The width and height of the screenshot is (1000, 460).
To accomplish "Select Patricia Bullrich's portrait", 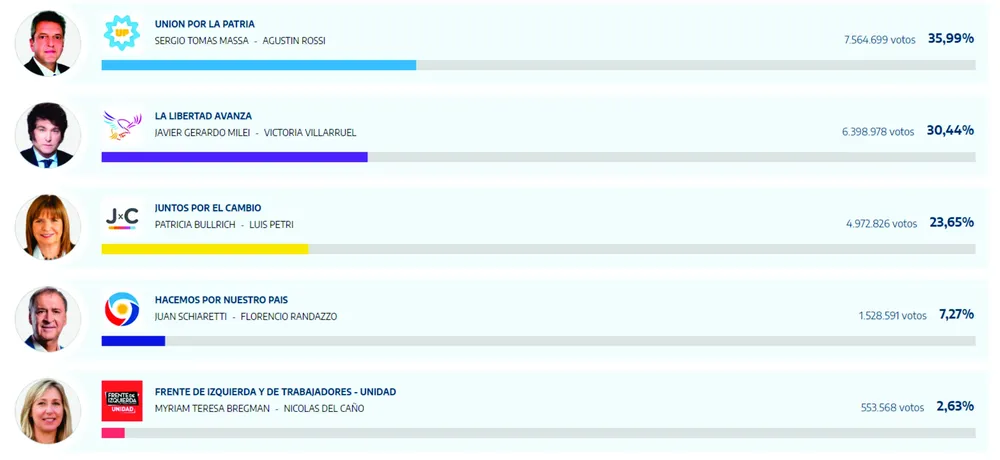I will [48, 227].
